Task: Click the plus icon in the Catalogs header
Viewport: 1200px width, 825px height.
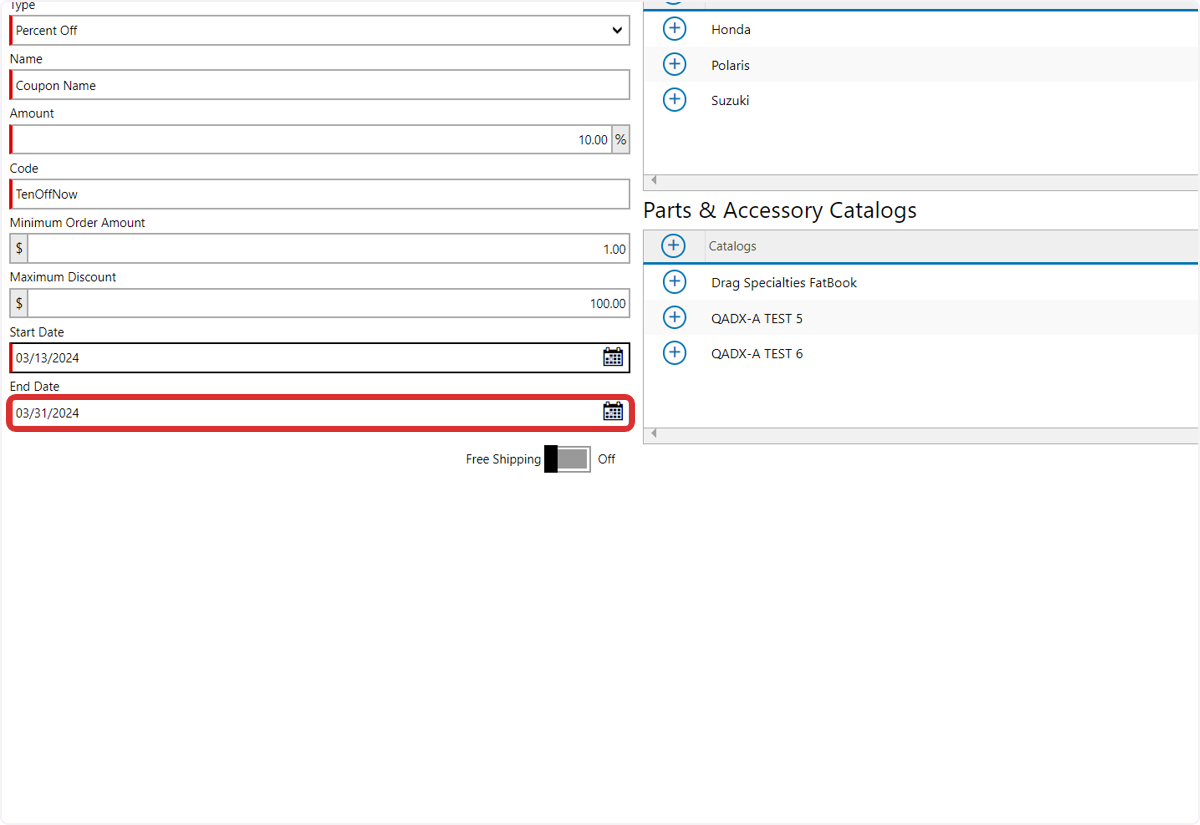Action: click(674, 246)
